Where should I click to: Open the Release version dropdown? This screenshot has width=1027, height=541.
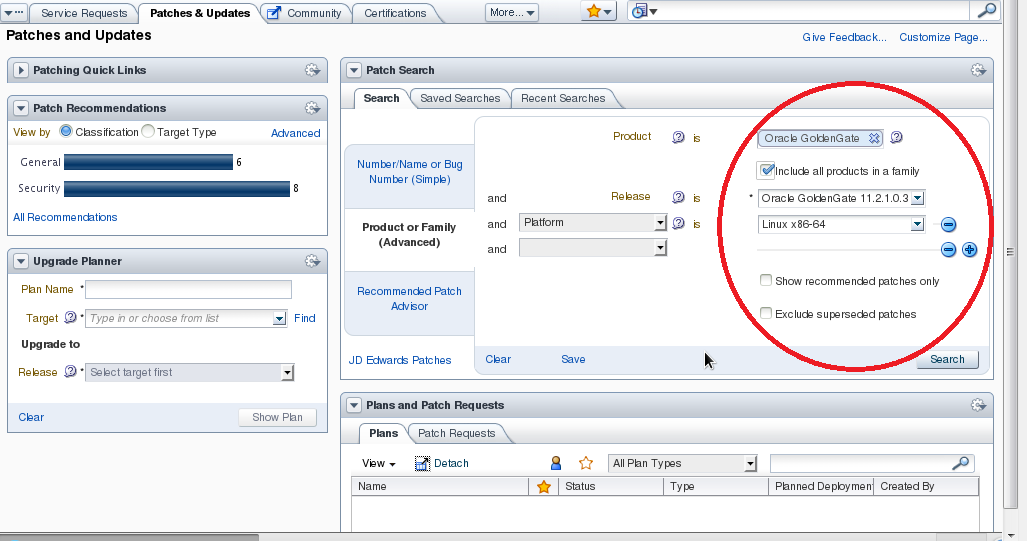click(x=917, y=198)
